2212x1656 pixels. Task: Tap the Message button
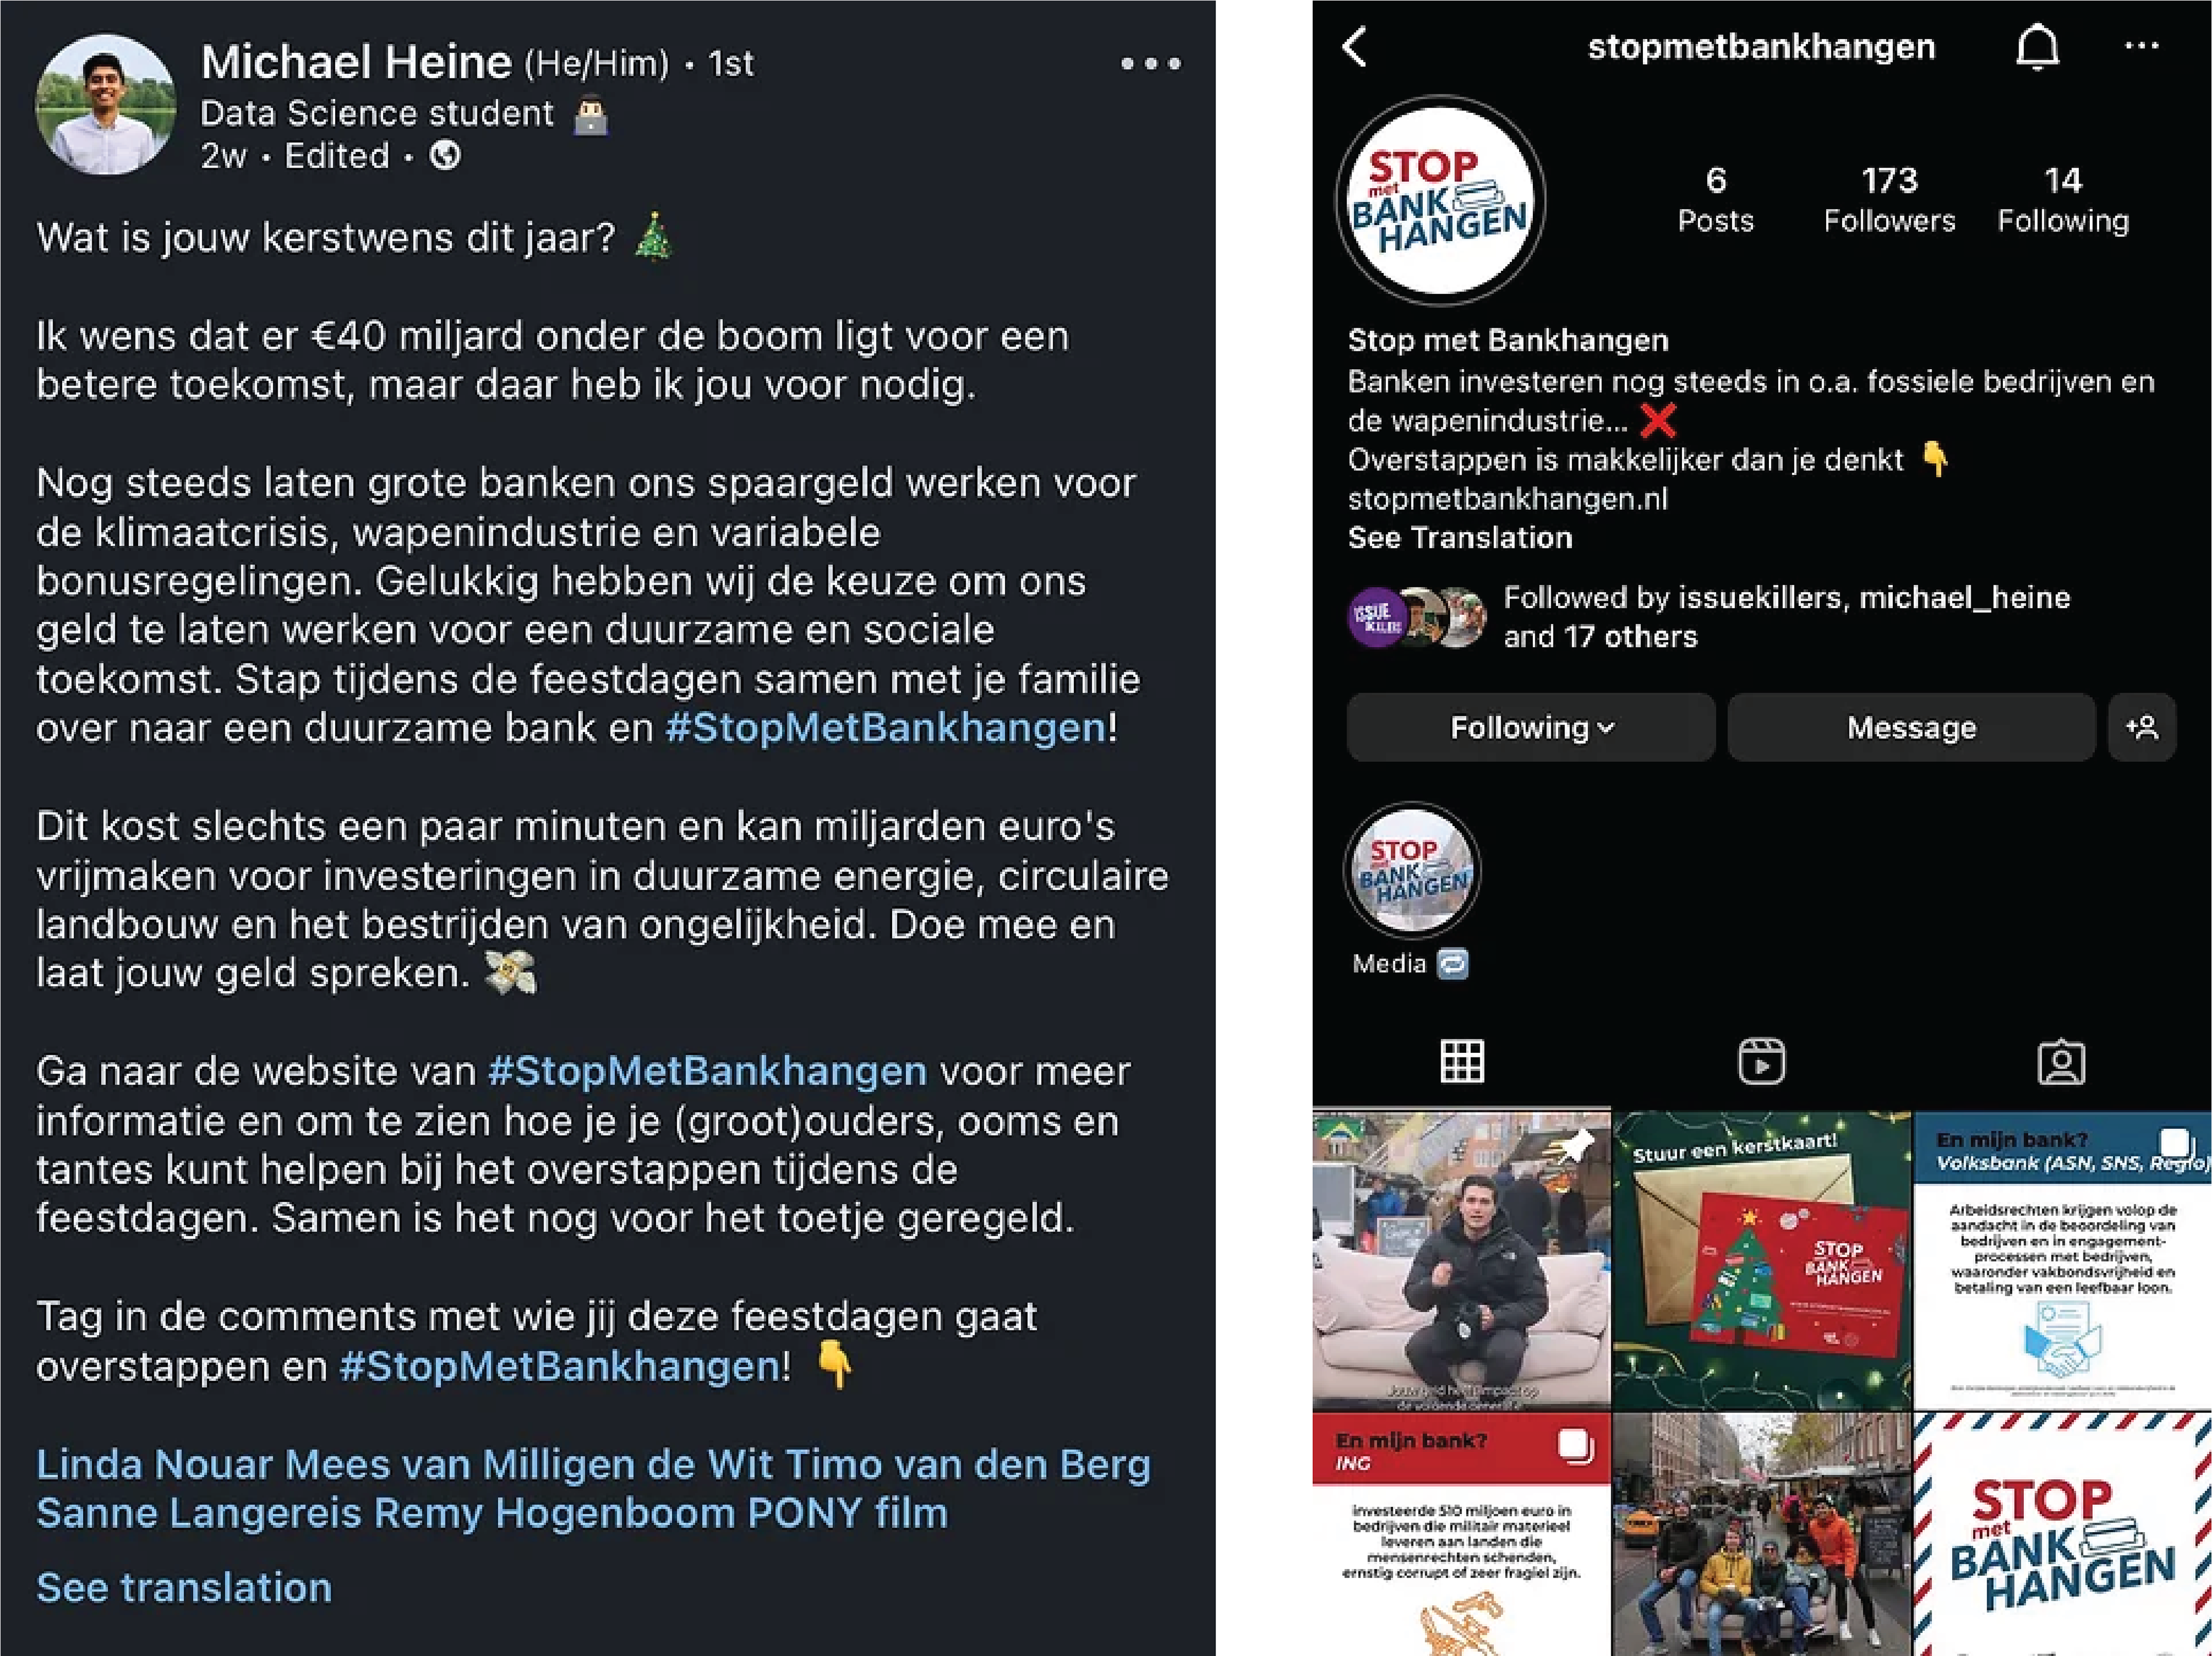pos(1911,727)
